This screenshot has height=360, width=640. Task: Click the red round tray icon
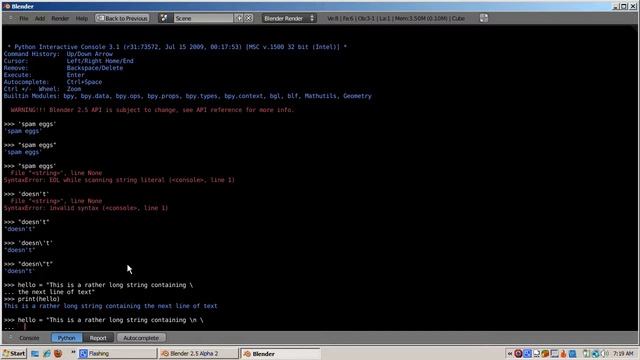click(x=518, y=353)
